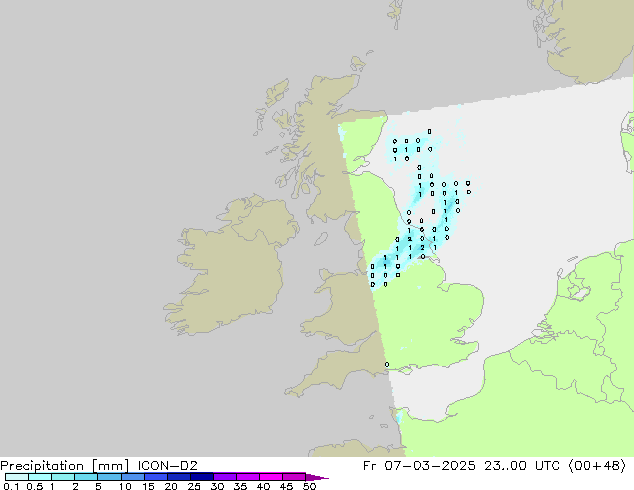Image resolution: width=634 pixels, height=490 pixels.
Task: Click the legend tick label '10'
Action: pyautogui.click(x=125, y=486)
